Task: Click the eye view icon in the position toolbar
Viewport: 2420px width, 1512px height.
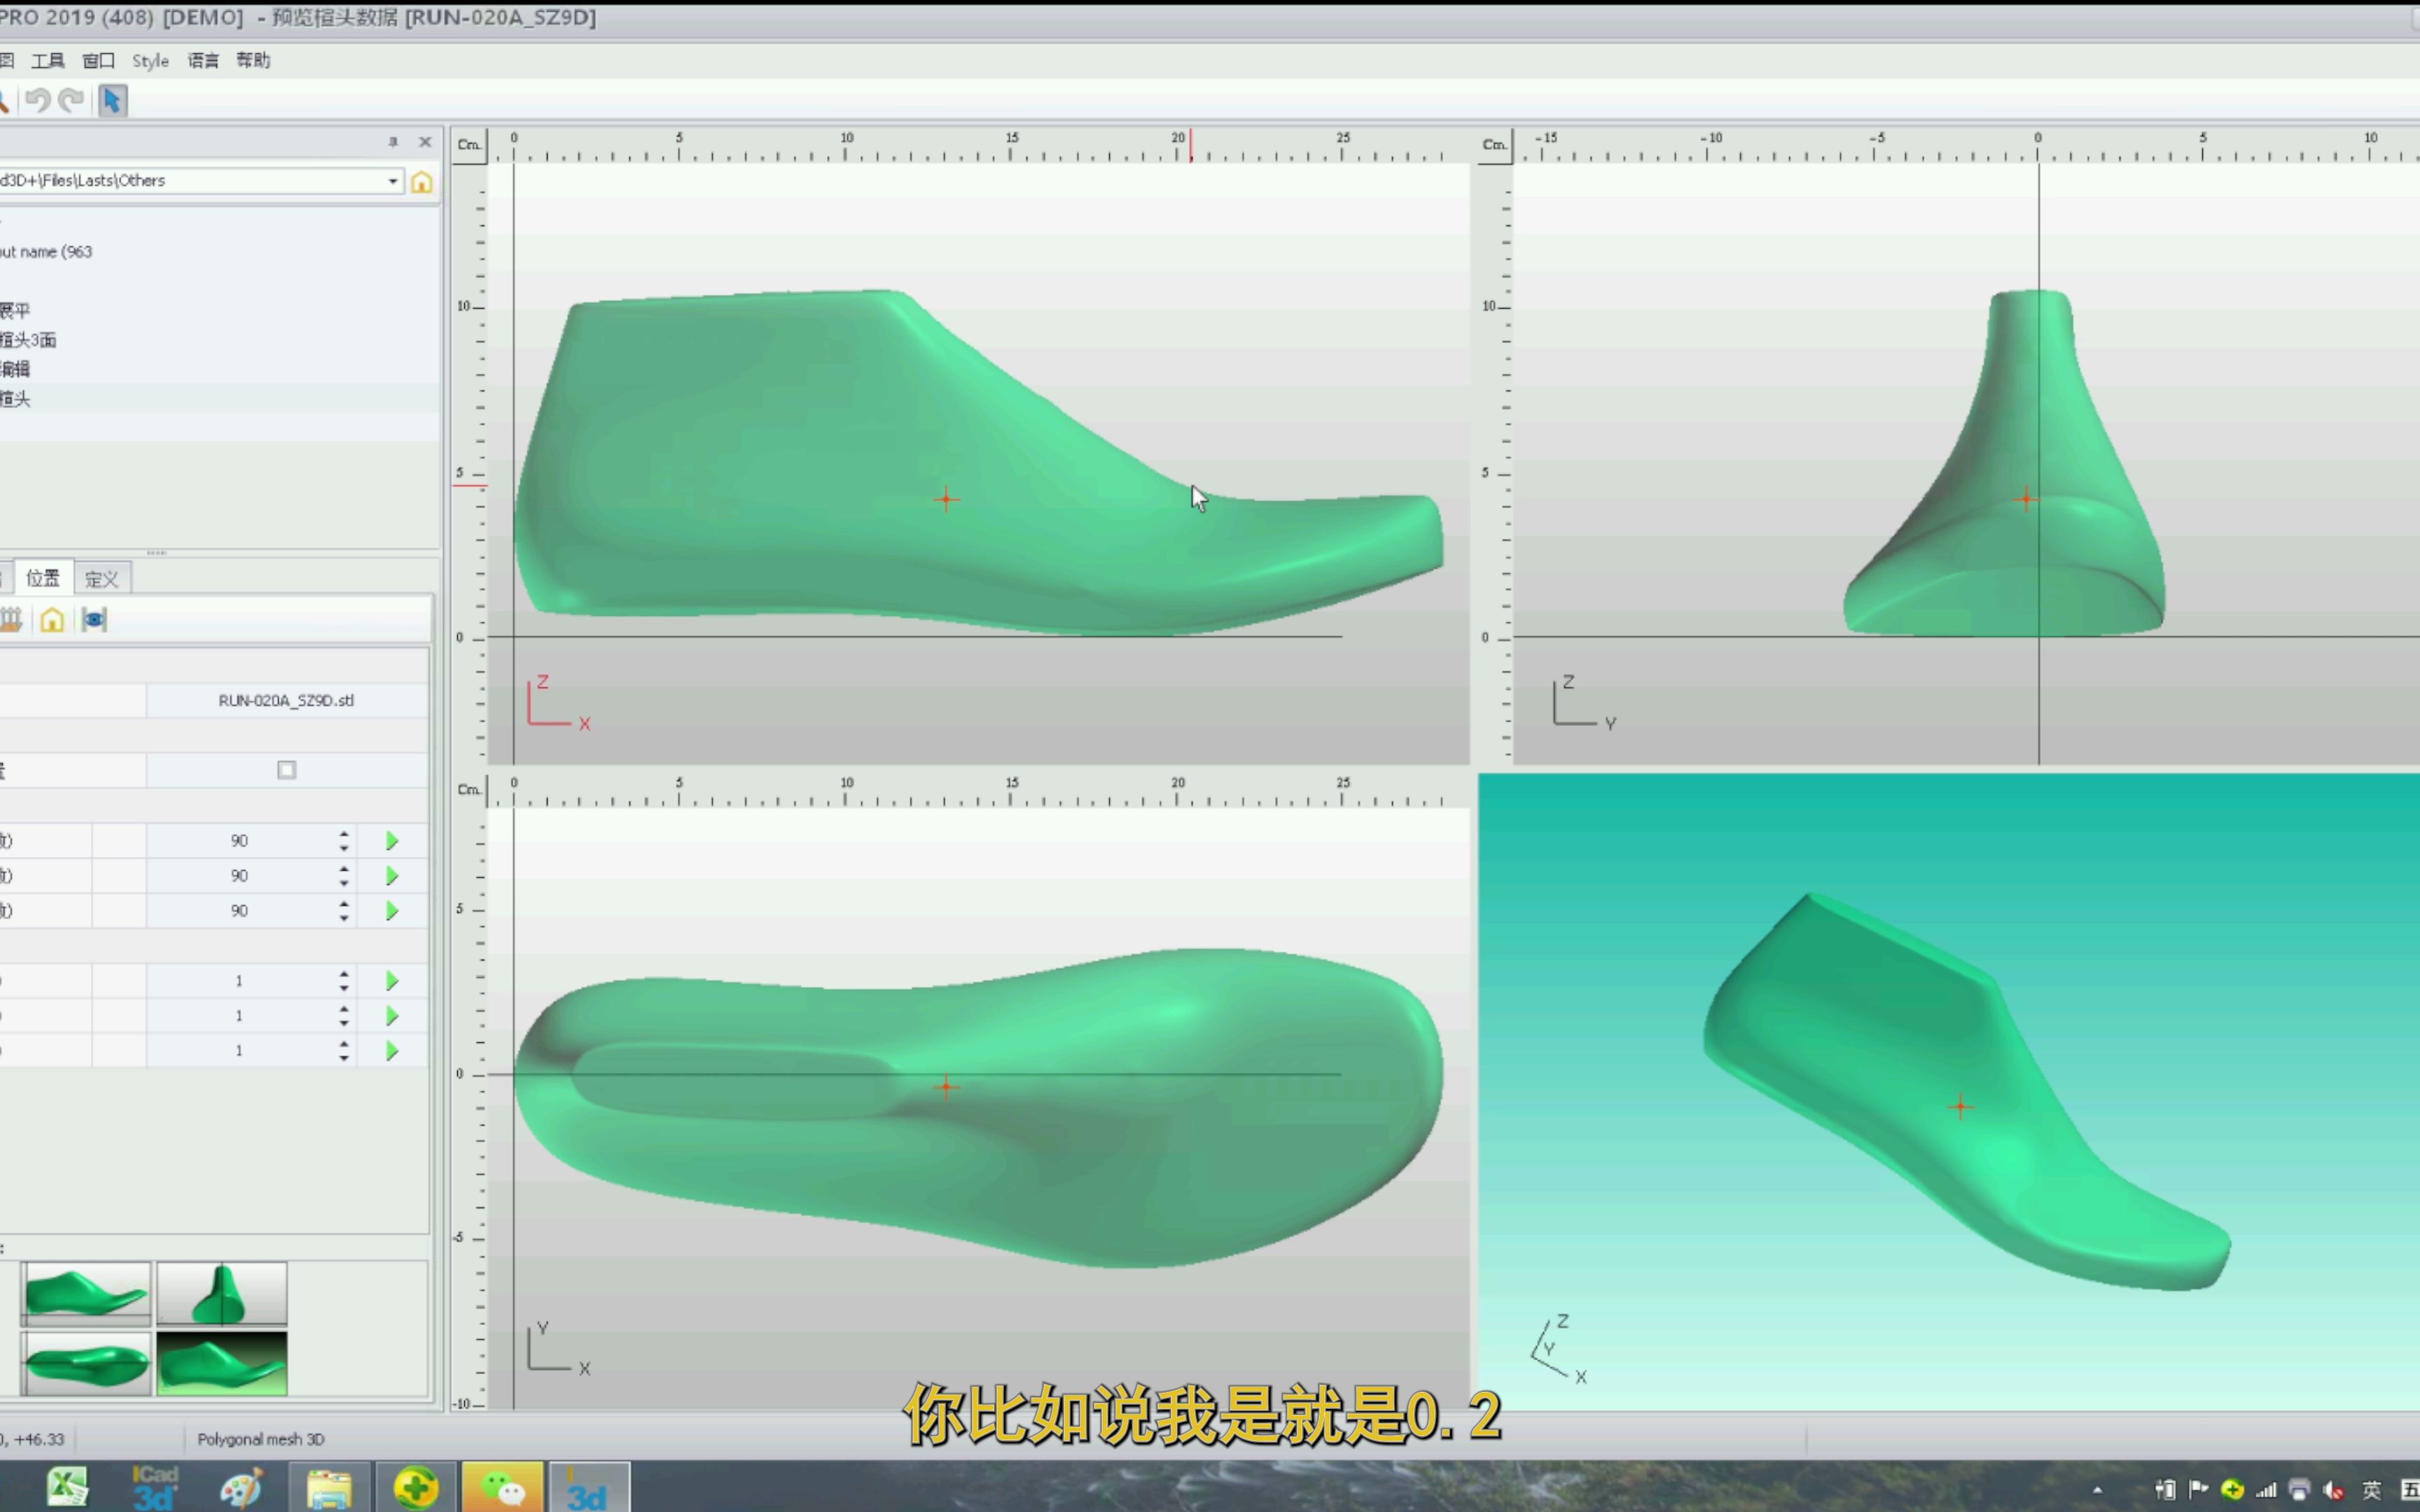Action: click(x=94, y=620)
